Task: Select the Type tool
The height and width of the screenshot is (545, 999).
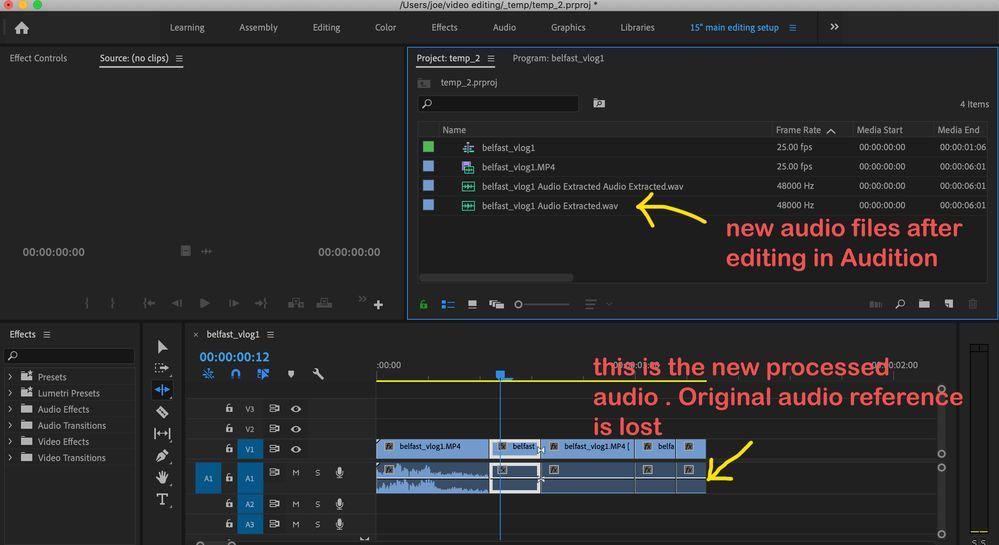Action: click(162, 499)
